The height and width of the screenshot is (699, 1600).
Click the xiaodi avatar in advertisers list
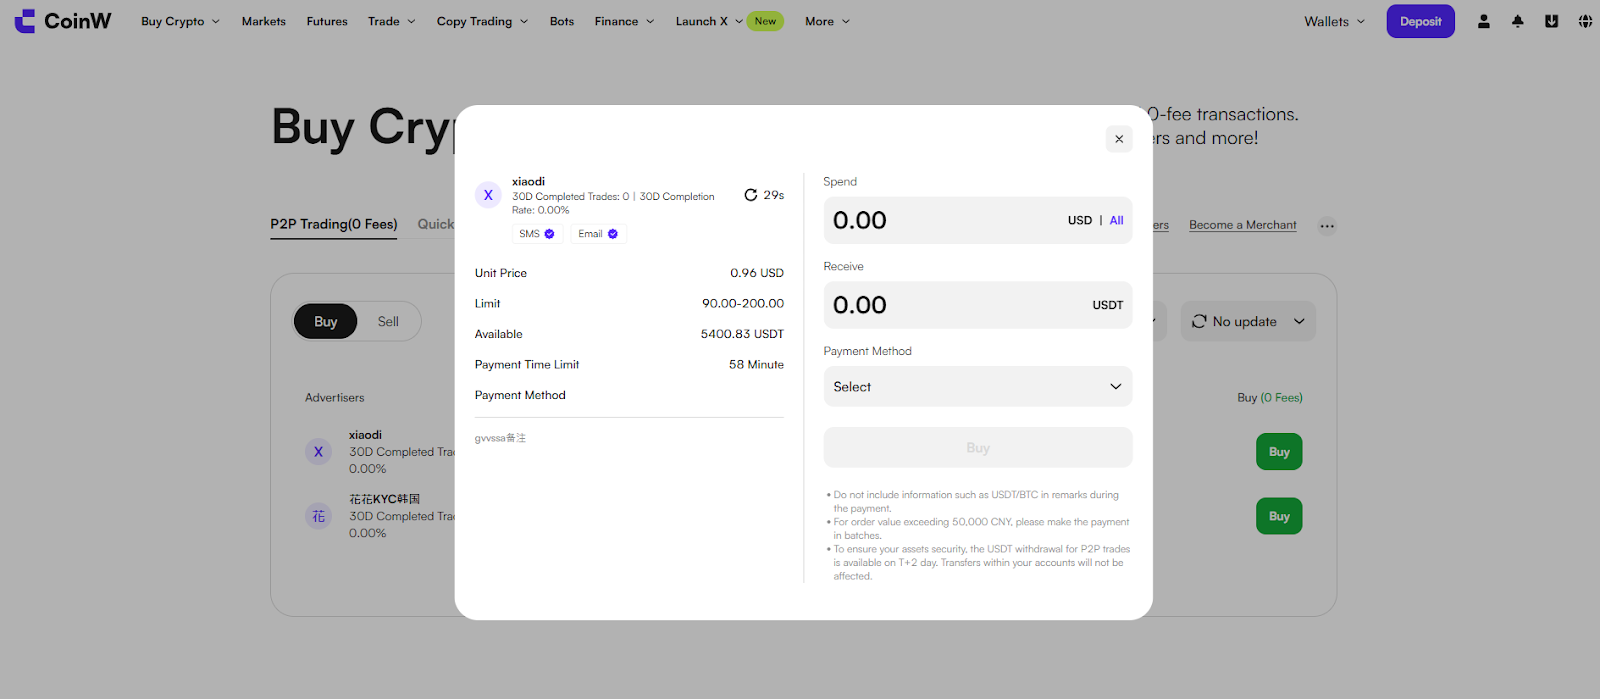click(x=318, y=452)
